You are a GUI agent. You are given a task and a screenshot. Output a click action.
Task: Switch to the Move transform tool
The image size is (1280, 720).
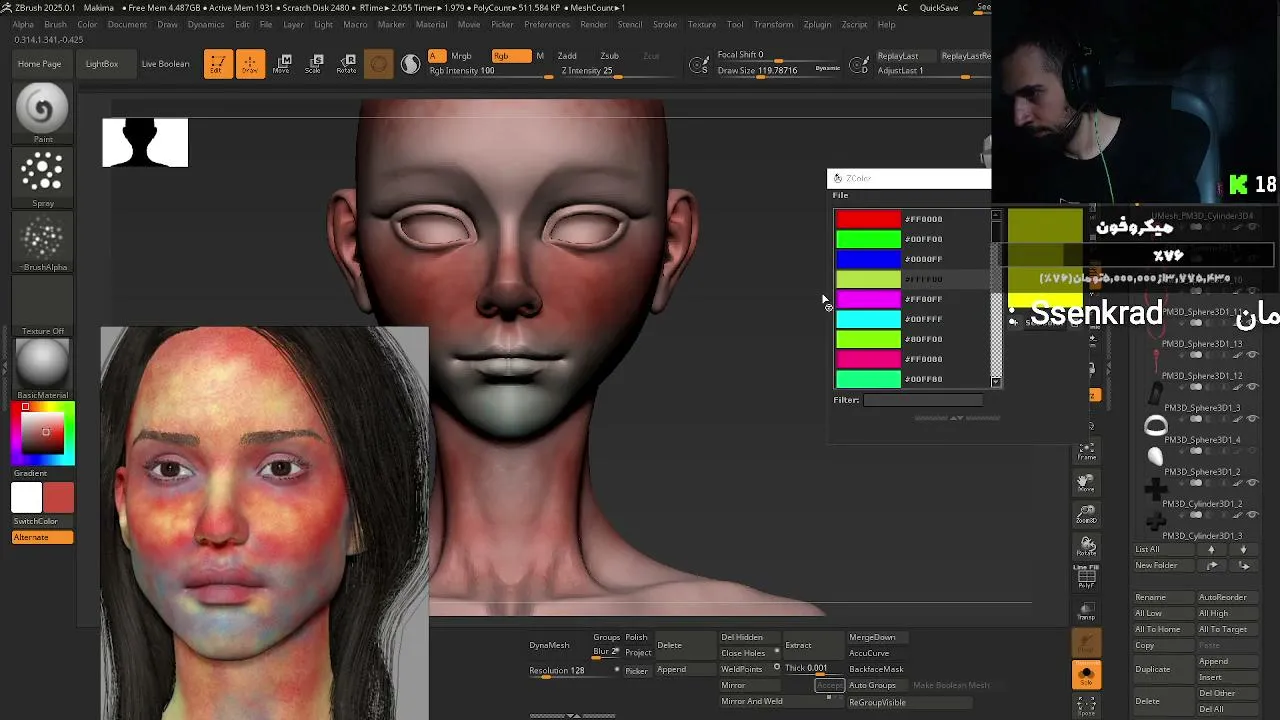pos(282,64)
